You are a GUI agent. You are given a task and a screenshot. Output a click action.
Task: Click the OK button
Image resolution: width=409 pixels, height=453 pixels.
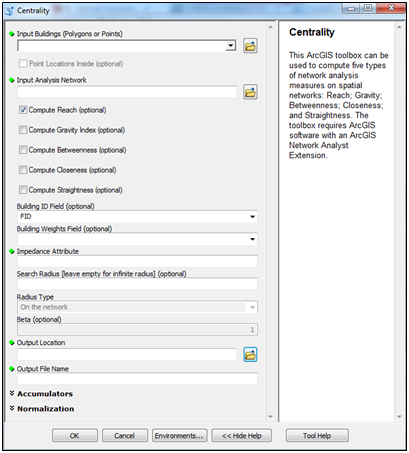coord(75,436)
